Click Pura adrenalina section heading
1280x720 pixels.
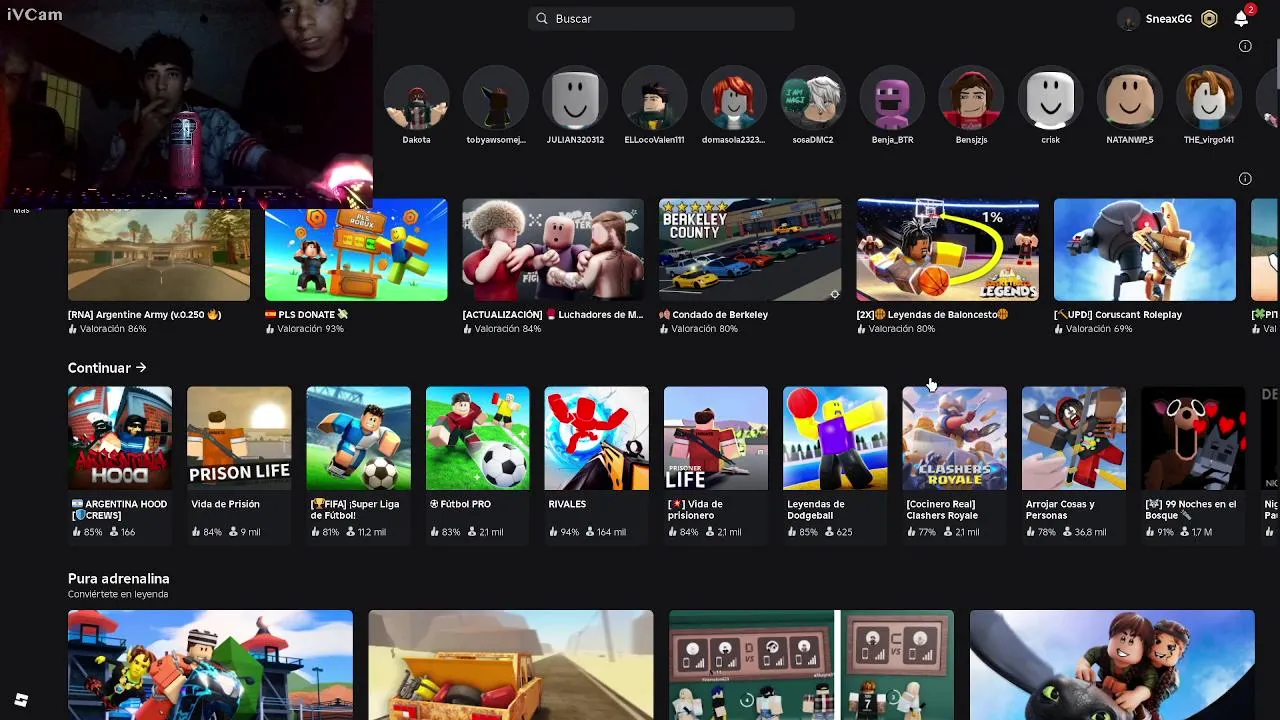pos(118,579)
